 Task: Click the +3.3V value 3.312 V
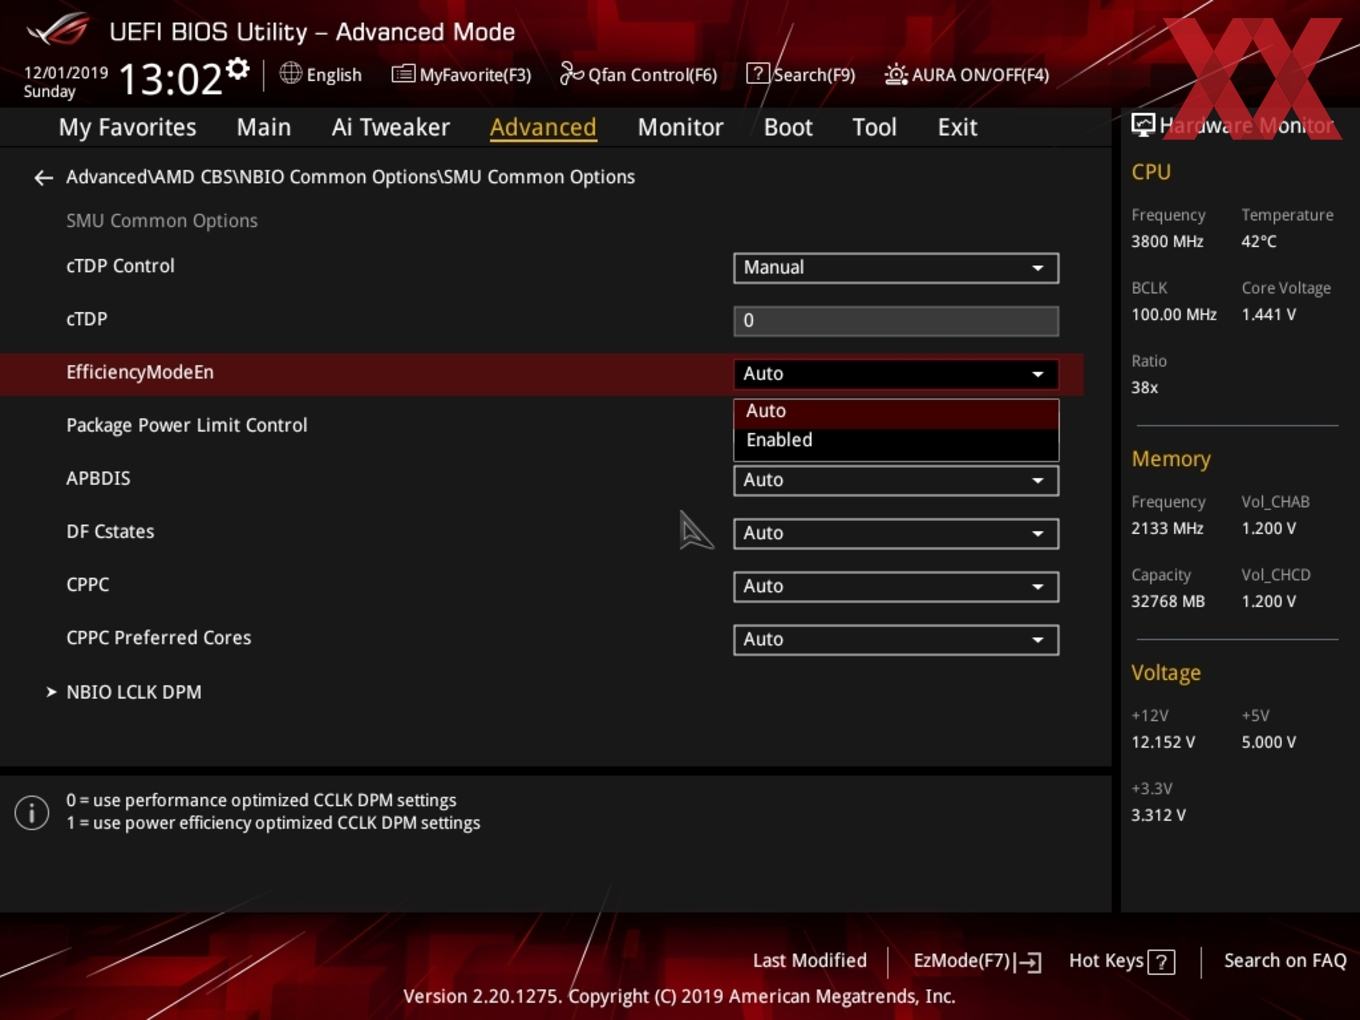pos(1158,815)
